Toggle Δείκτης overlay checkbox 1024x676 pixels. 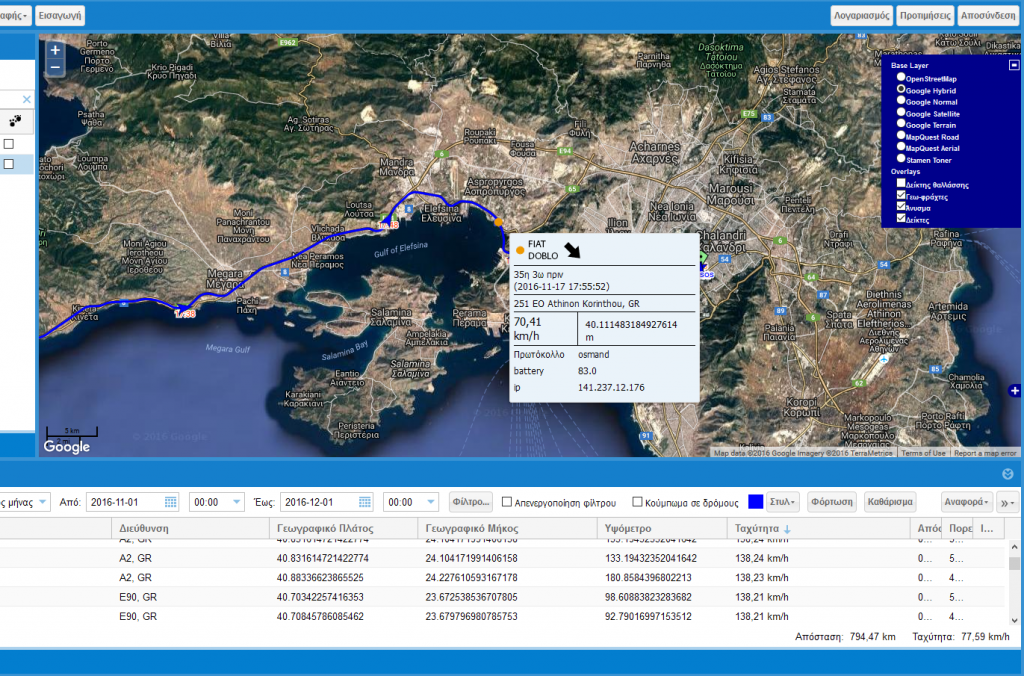pos(901,219)
